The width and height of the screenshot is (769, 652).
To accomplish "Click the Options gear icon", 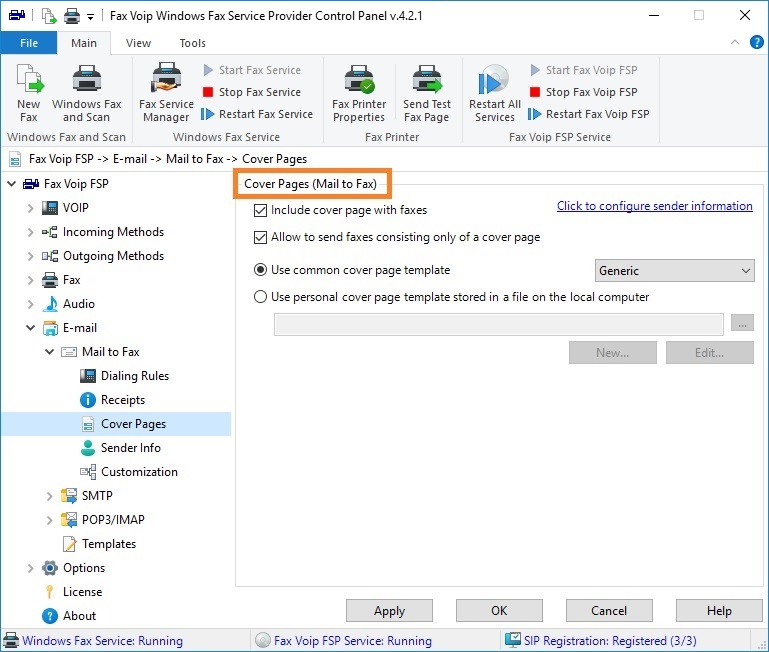I will (50, 568).
